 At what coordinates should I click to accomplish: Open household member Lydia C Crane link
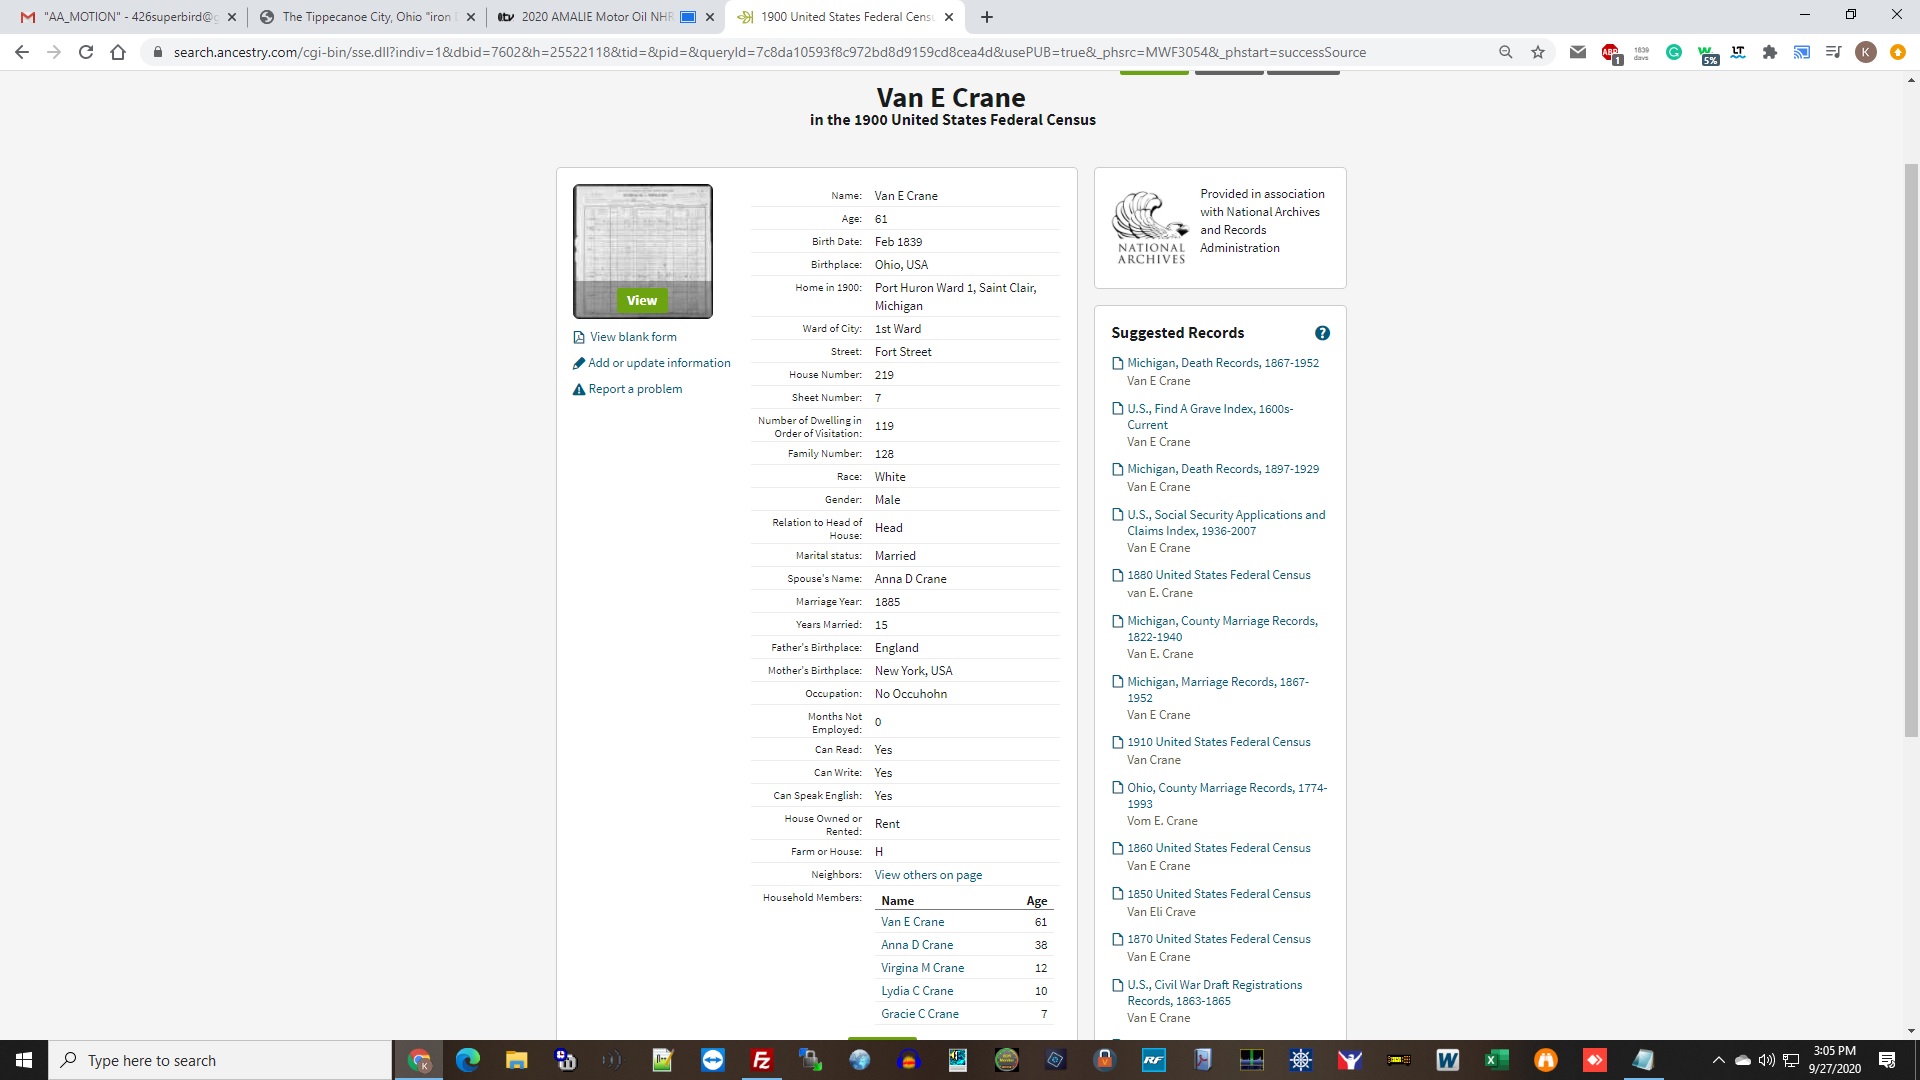[917, 991]
